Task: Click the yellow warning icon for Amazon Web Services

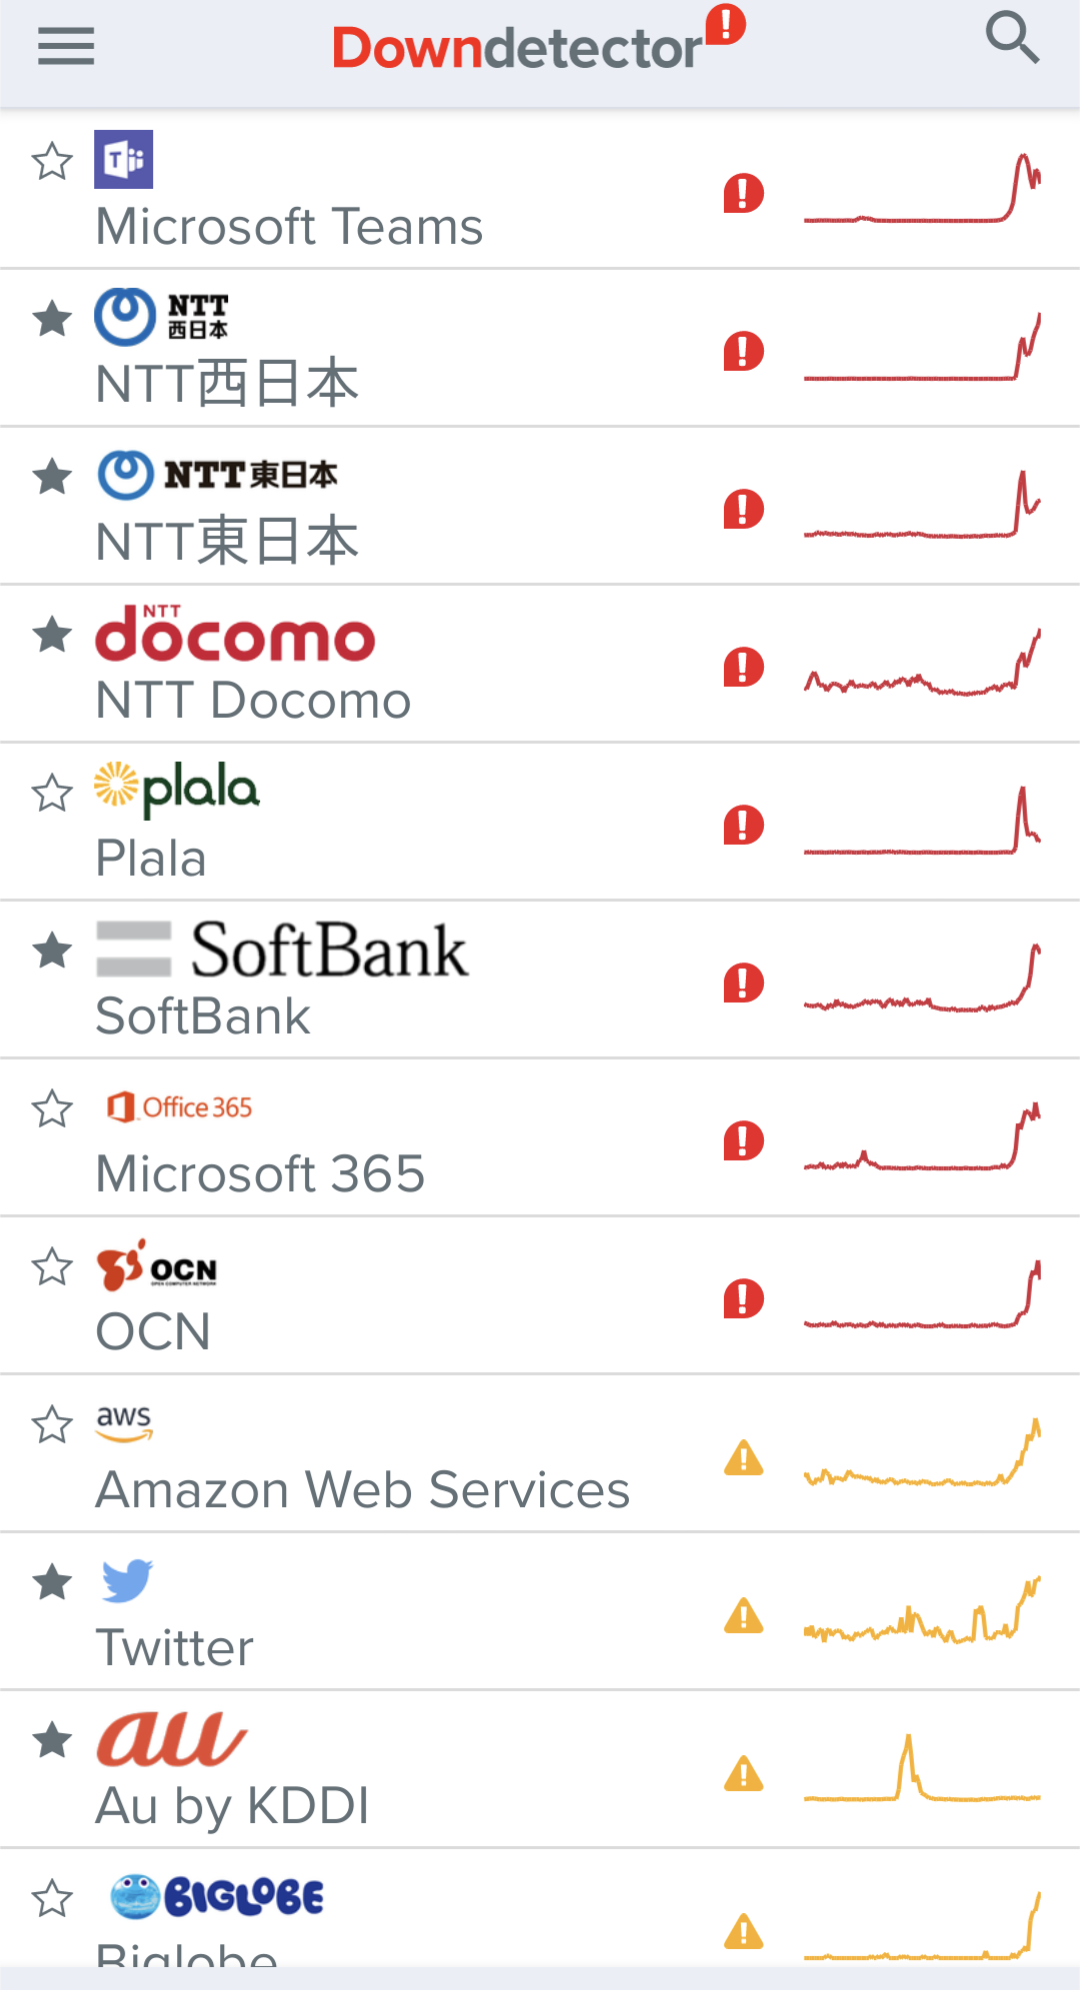Action: 743,1457
